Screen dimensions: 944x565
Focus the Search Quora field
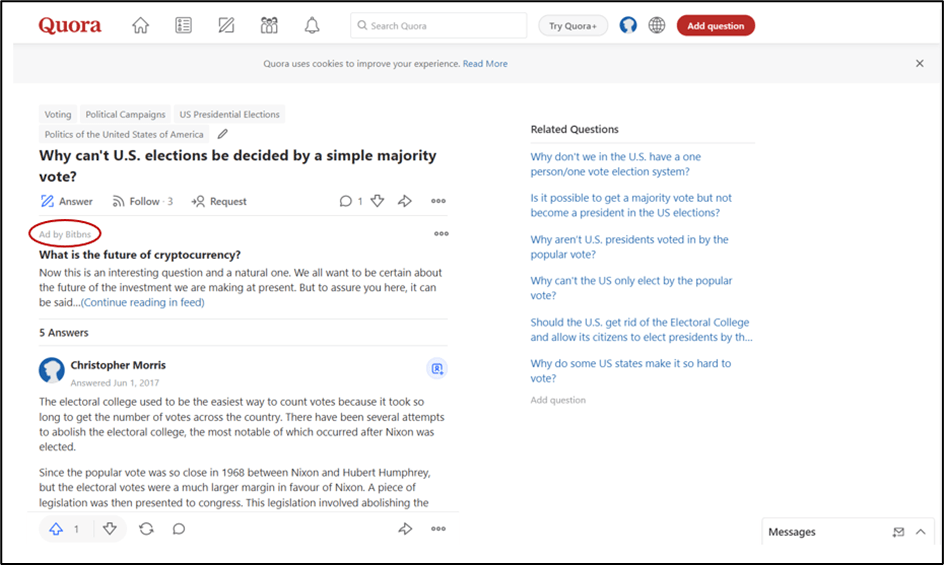[438, 25]
